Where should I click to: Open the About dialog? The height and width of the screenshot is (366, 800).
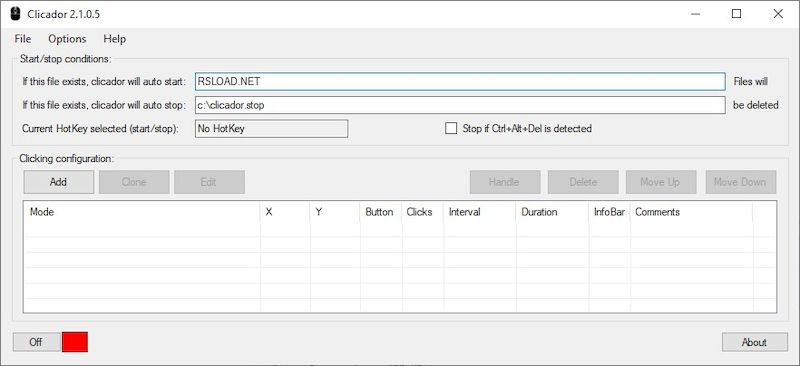(755, 342)
